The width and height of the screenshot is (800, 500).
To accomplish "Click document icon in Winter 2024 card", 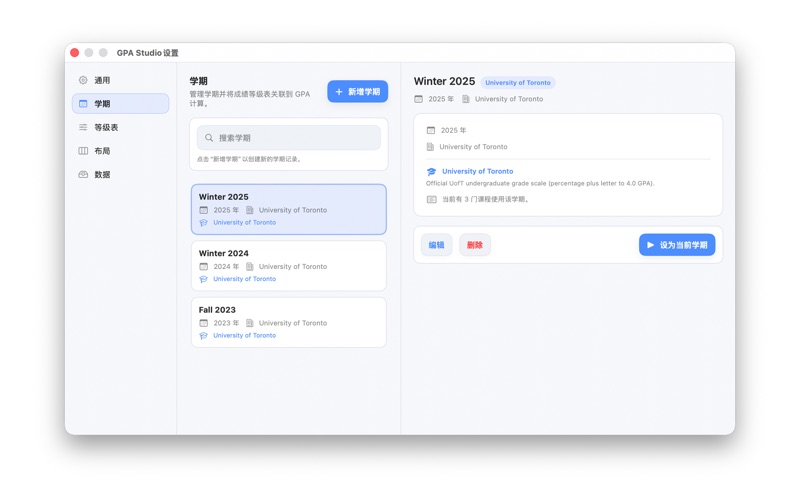I will click(x=249, y=266).
